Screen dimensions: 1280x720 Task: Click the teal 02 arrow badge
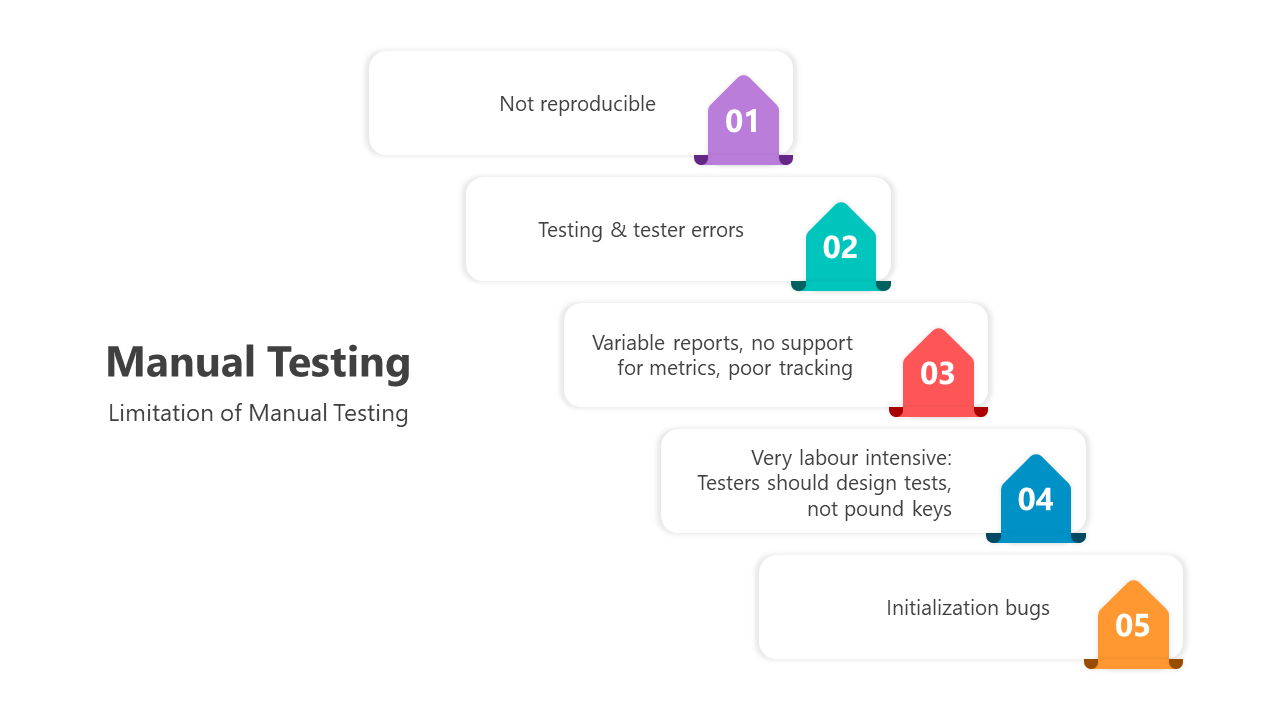point(841,246)
